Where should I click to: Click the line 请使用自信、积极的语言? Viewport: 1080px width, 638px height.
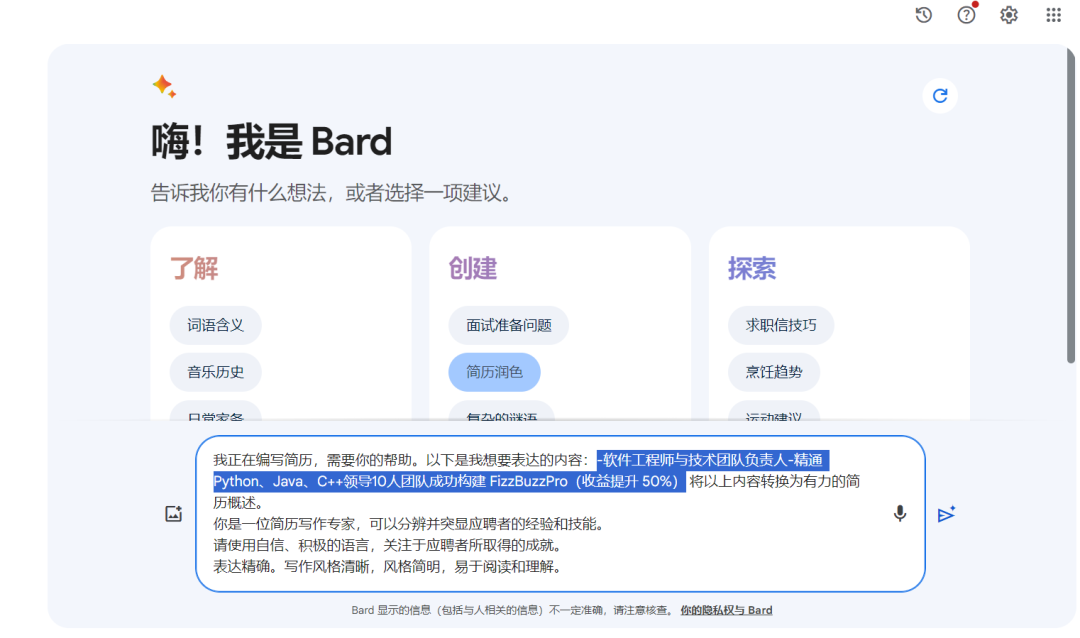(x=390, y=546)
